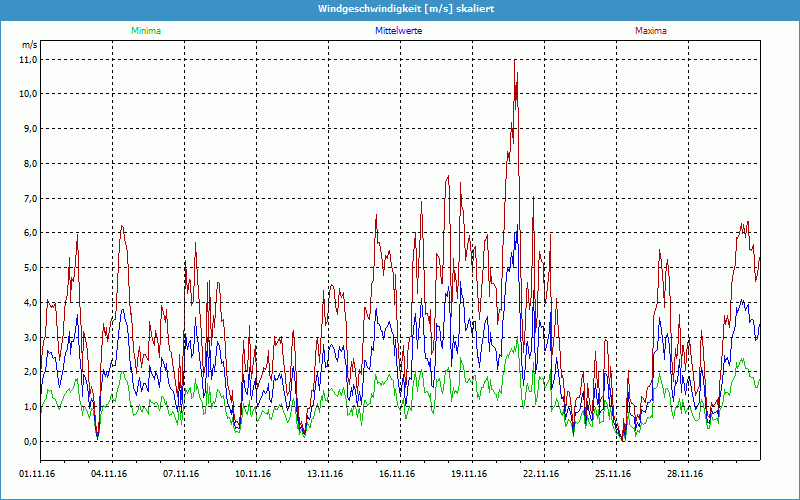Pick the 19.11.16 date on the x-axis

pyautogui.click(x=470, y=475)
